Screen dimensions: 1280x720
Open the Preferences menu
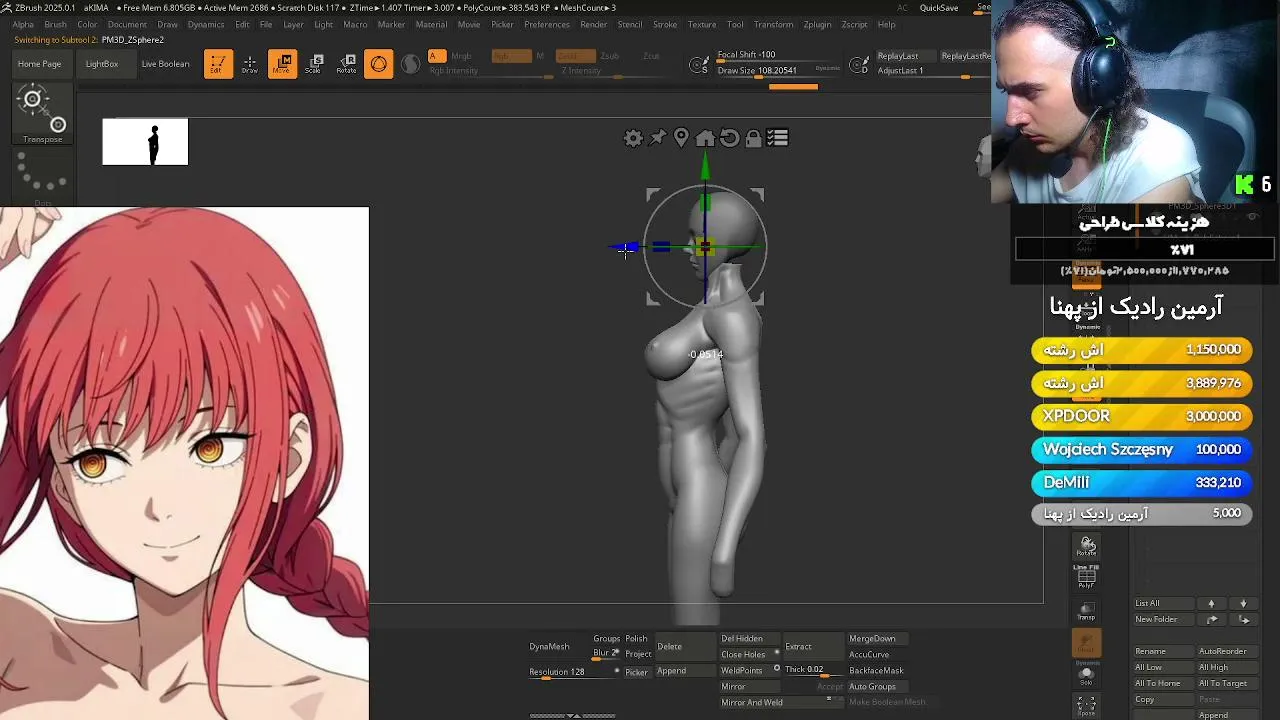pos(547,24)
